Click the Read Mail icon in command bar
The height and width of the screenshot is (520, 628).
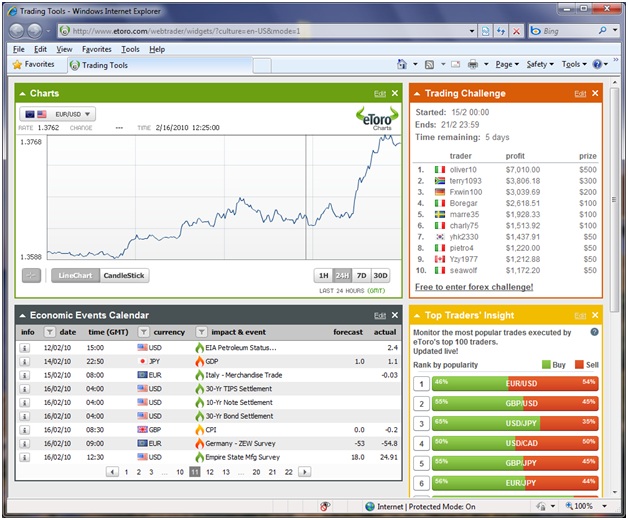[455, 64]
